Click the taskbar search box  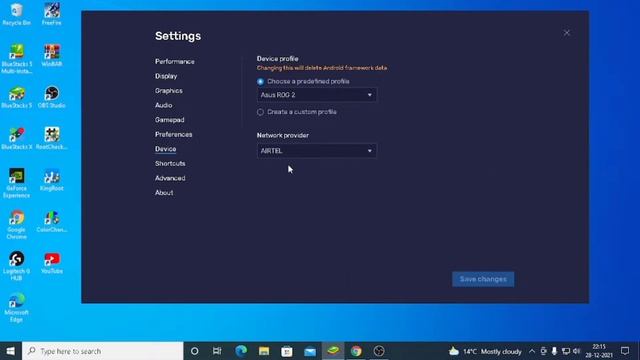click(x=103, y=351)
